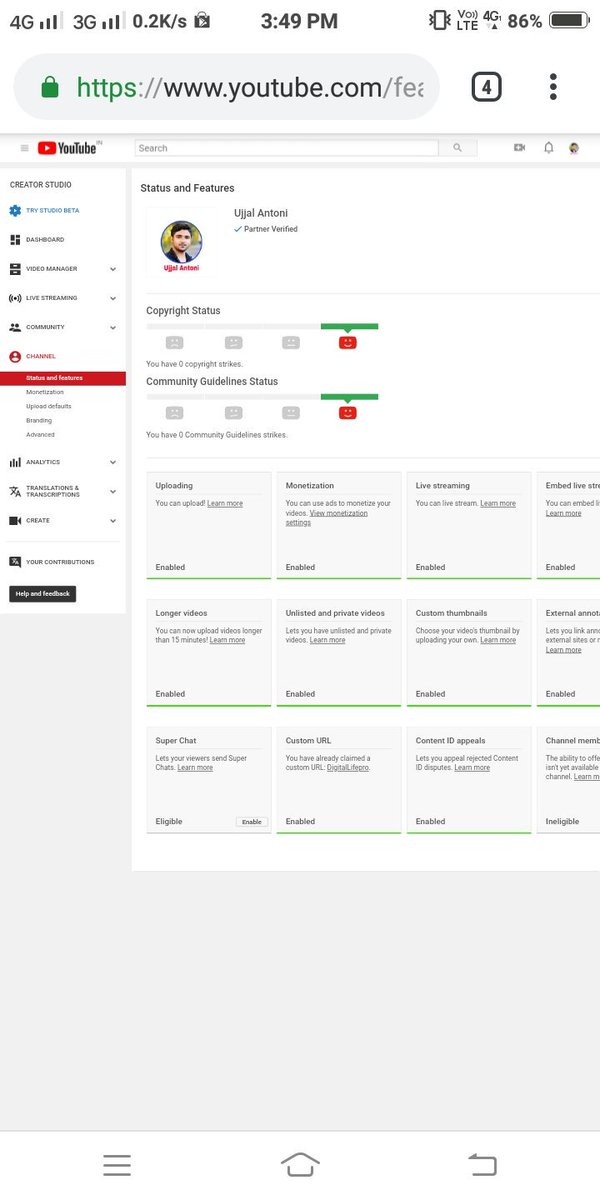Tap the Android back button
The width and height of the screenshot is (600, 1200).
click(x=482, y=1164)
